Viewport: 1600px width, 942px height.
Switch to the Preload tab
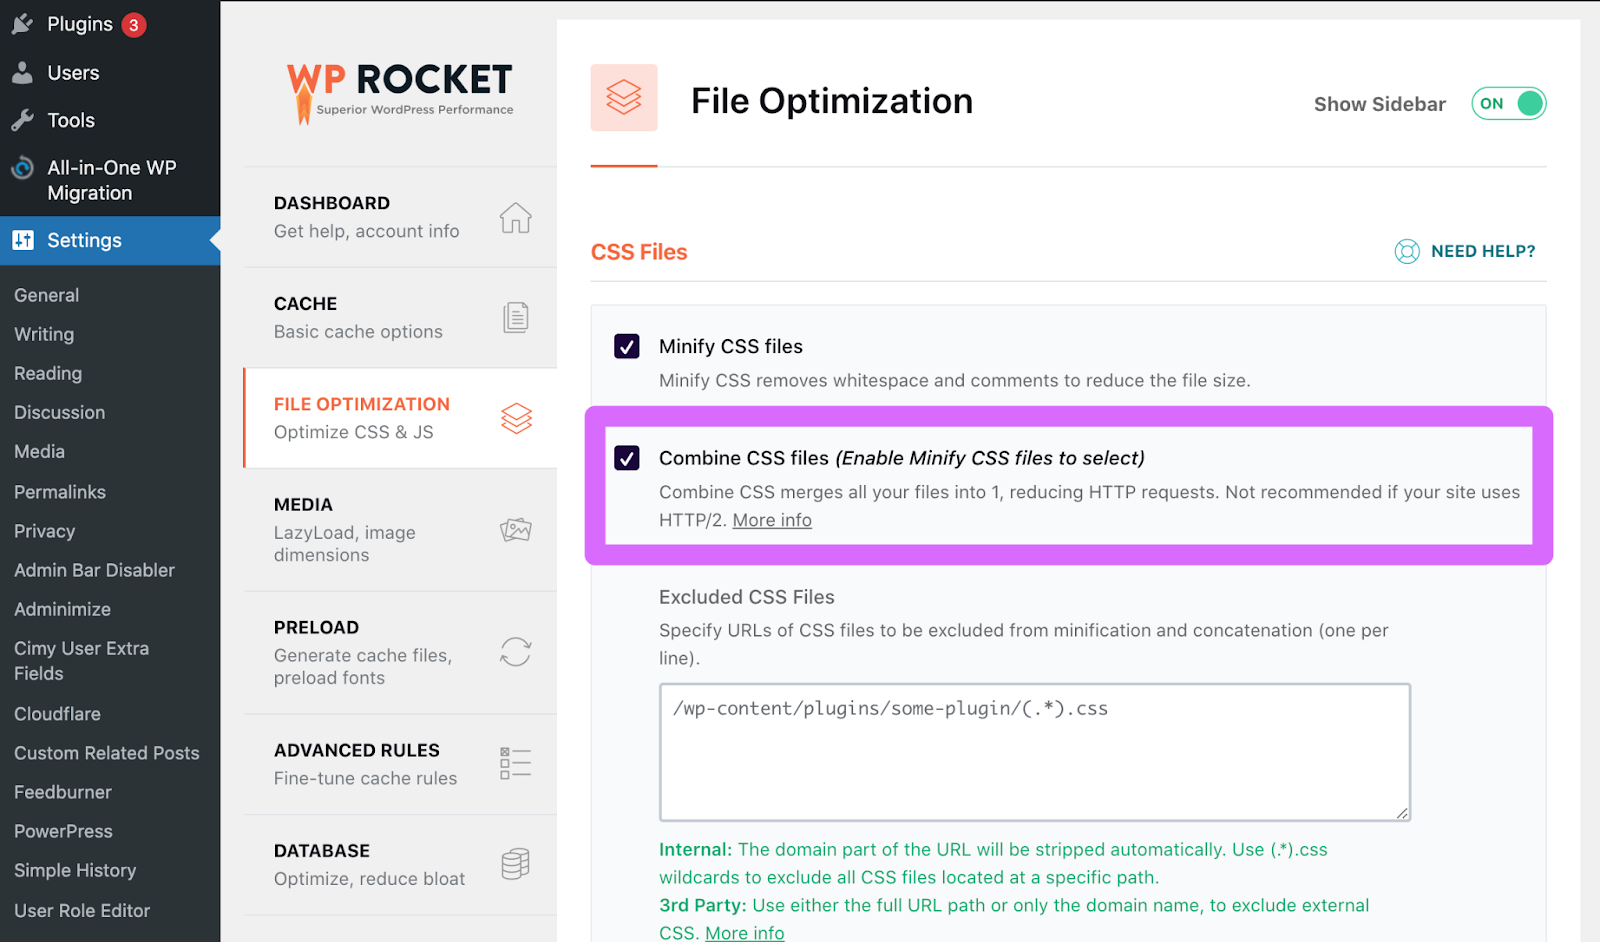click(x=400, y=652)
